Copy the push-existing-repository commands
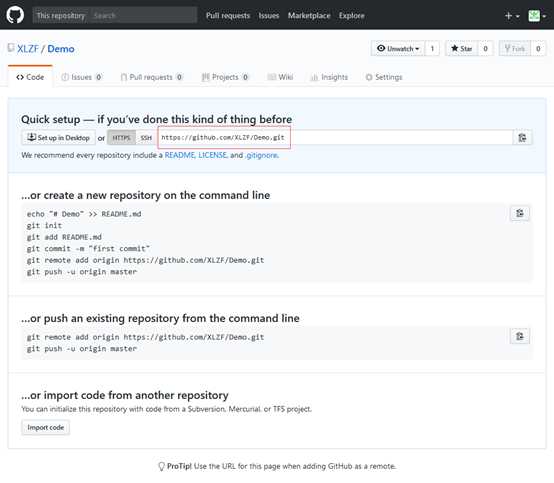This screenshot has height=483, width=554. coord(520,336)
